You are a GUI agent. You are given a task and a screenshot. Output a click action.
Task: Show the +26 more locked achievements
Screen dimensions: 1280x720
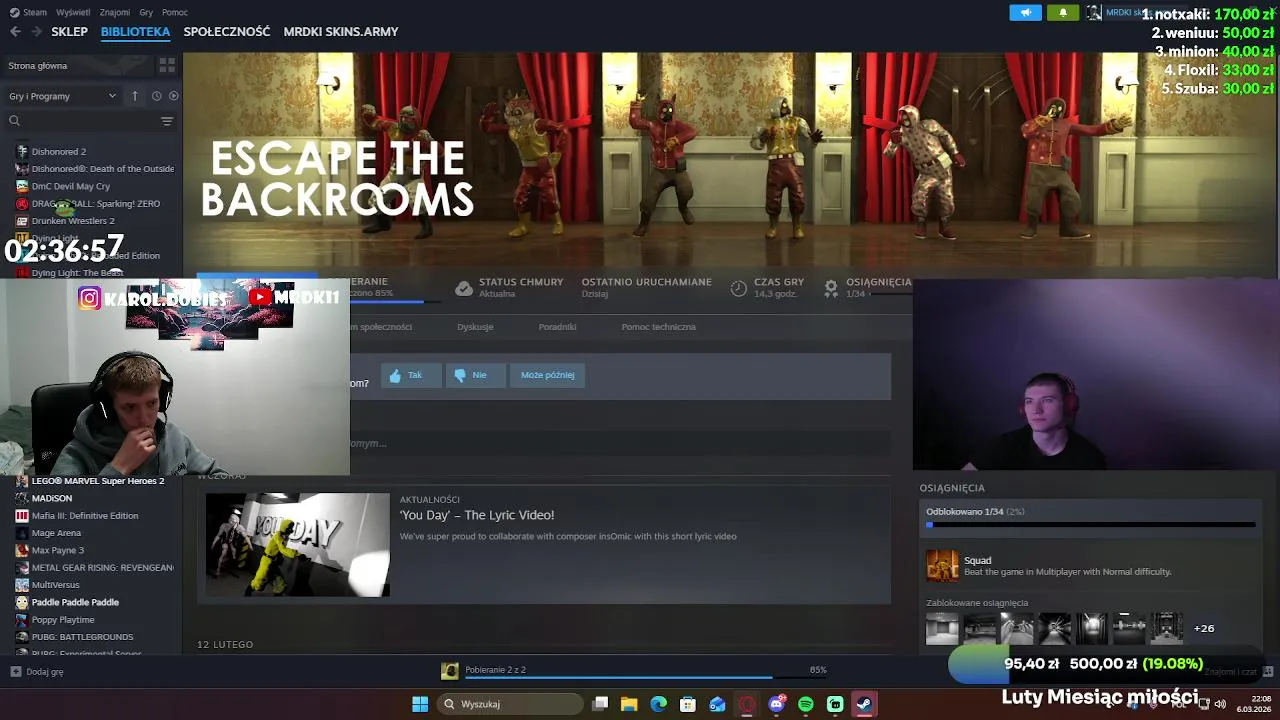tap(1204, 628)
